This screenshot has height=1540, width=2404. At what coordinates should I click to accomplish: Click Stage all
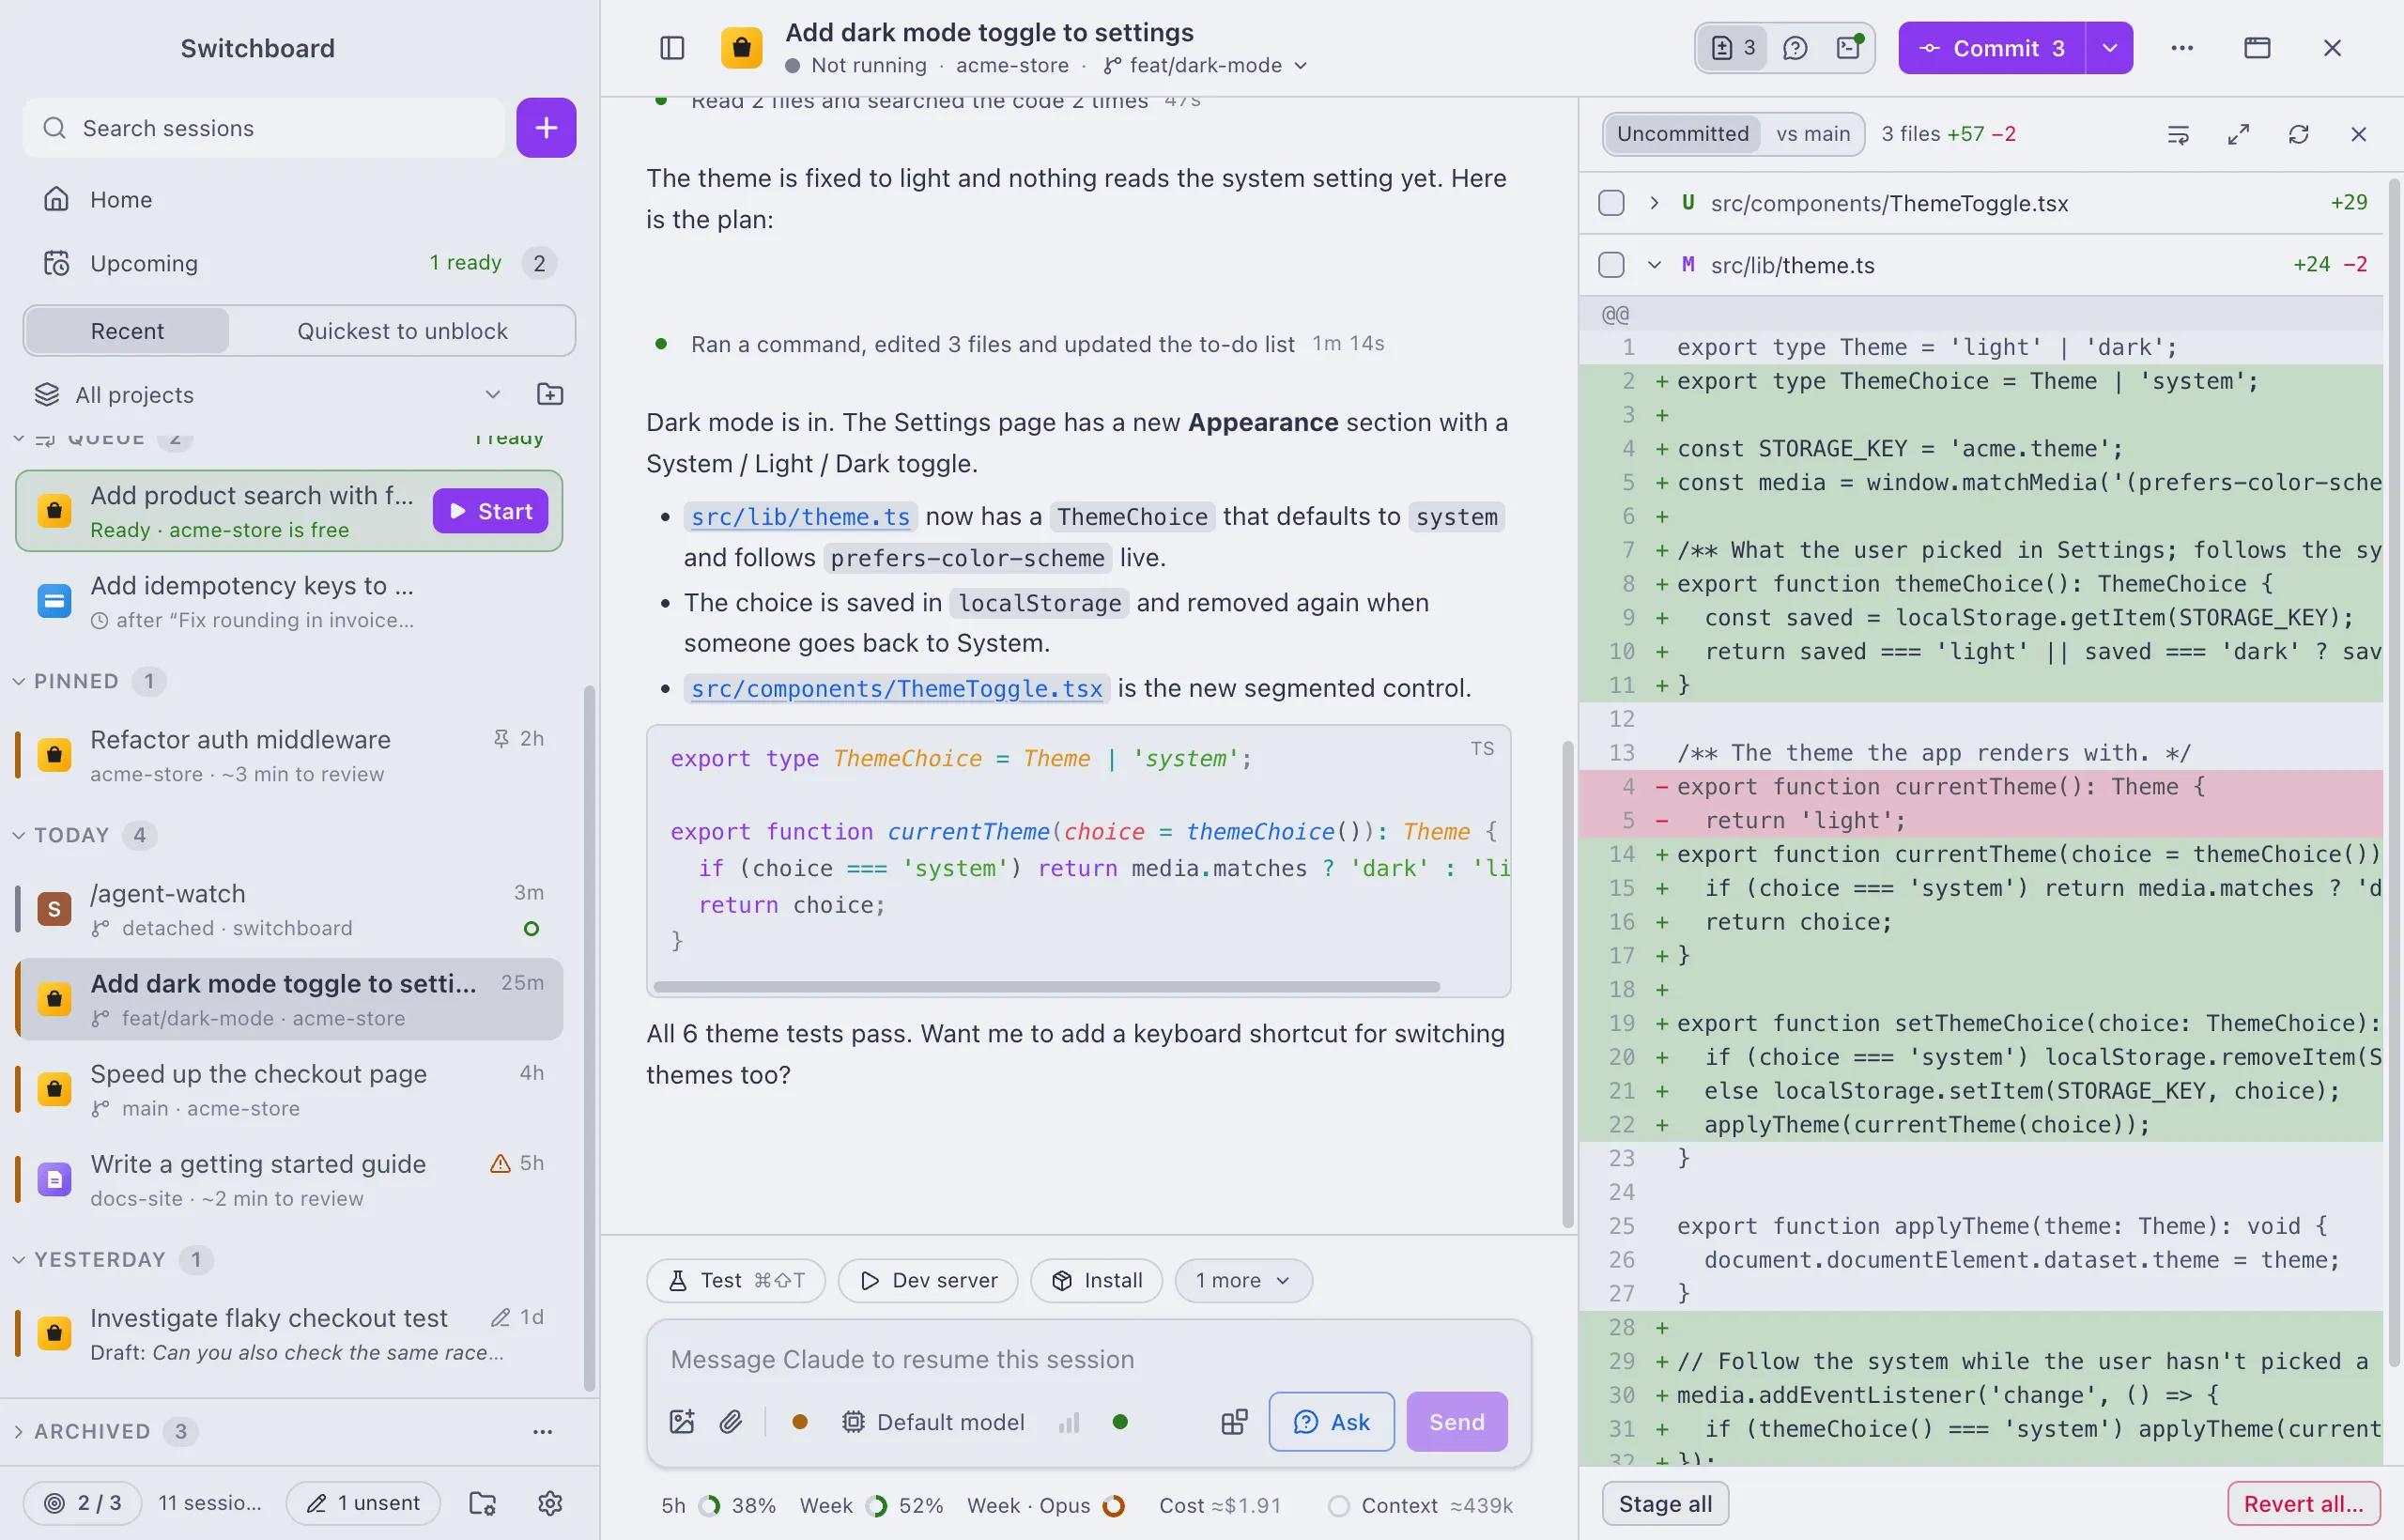tap(1664, 1504)
